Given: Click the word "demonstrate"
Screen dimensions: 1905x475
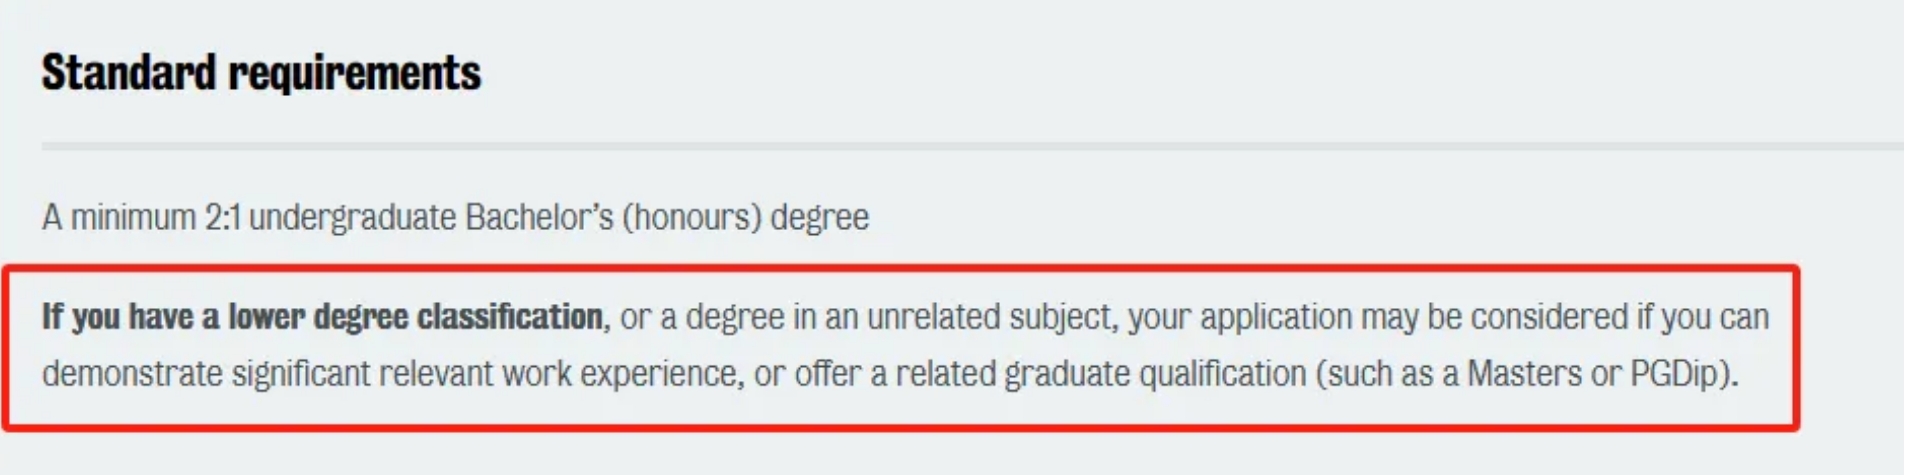Looking at the screenshot, I should pos(132,374).
